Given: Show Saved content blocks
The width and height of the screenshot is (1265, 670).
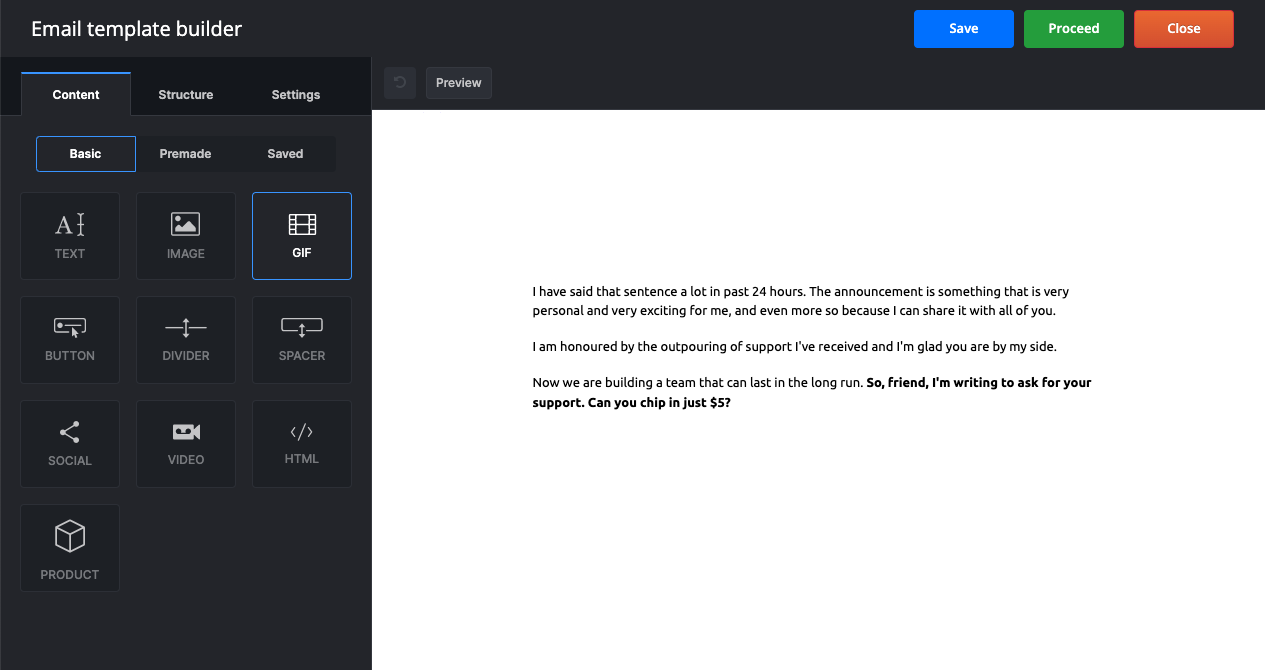Looking at the screenshot, I should [x=286, y=154].
